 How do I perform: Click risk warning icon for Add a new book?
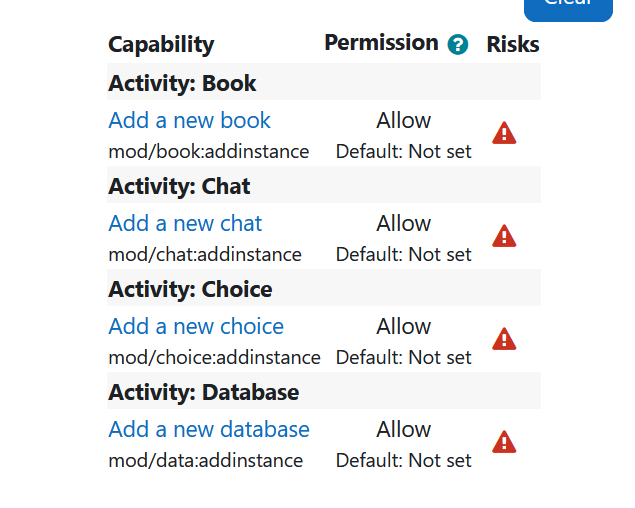tap(504, 133)
